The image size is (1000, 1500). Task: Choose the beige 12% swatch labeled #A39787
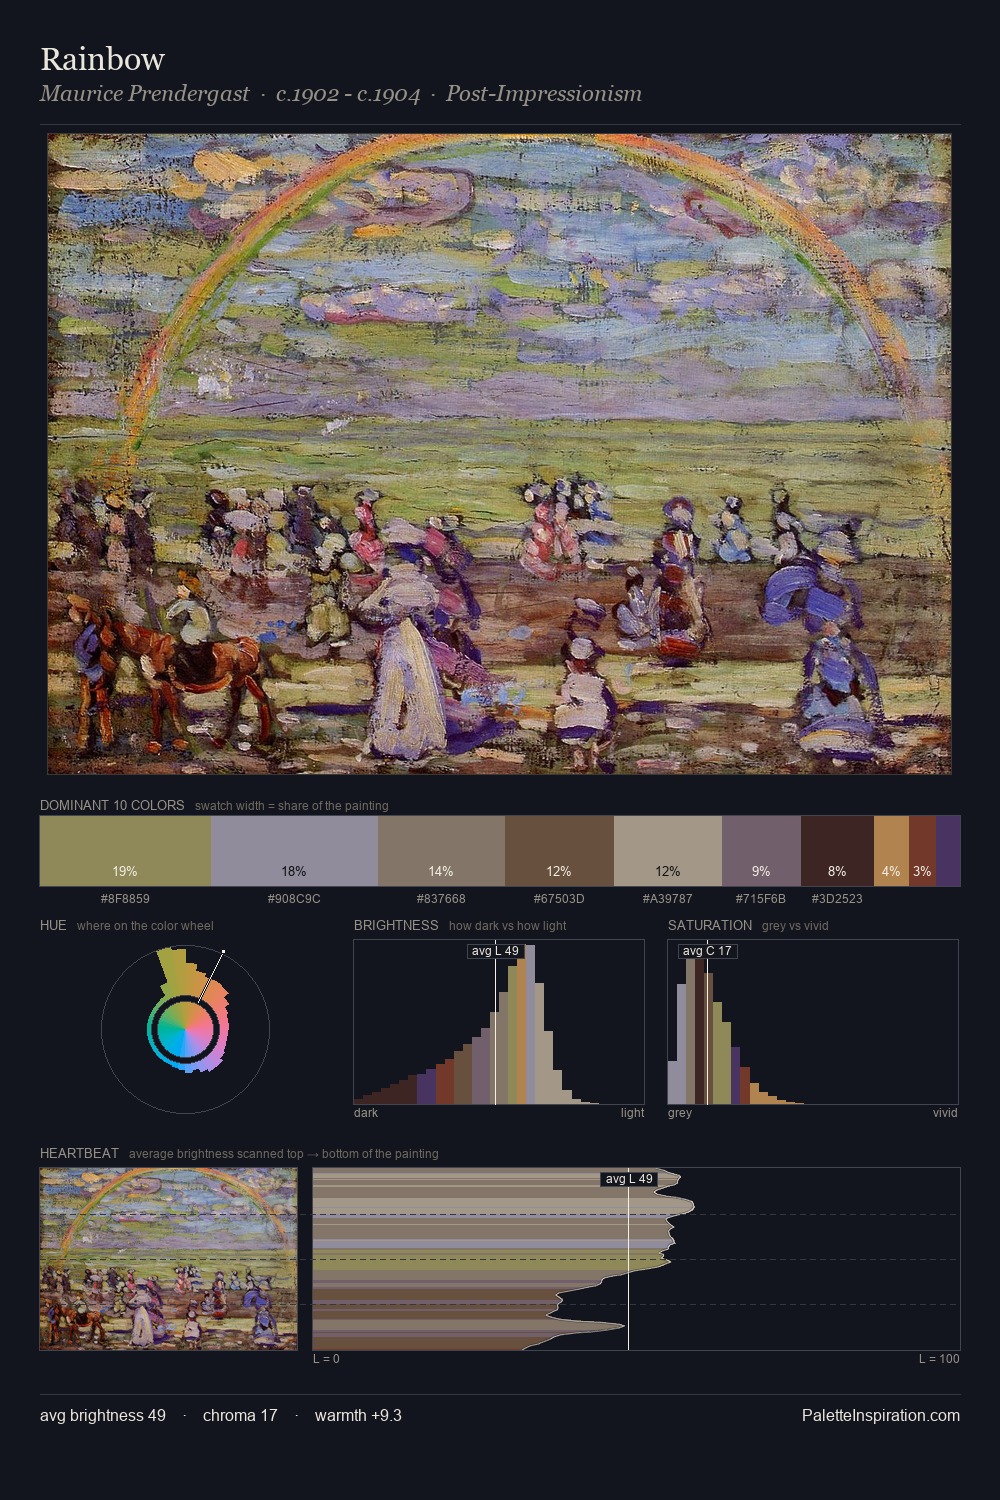pos(667,851)
